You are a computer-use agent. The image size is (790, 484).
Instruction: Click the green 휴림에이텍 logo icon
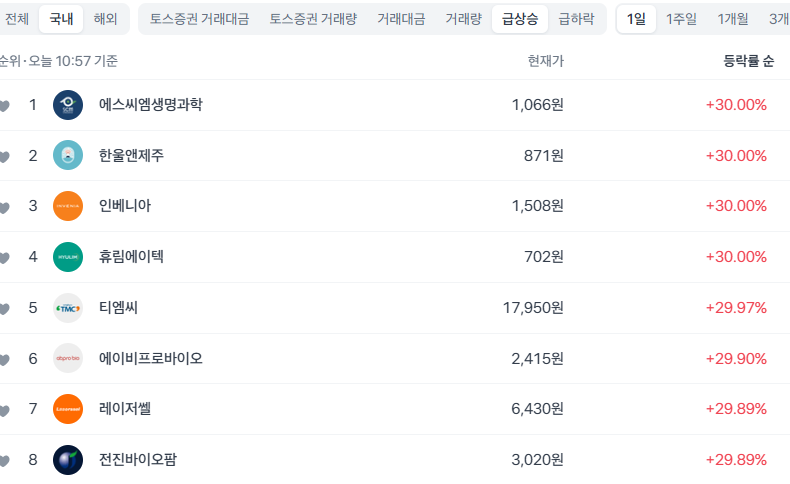click(68, 257)
